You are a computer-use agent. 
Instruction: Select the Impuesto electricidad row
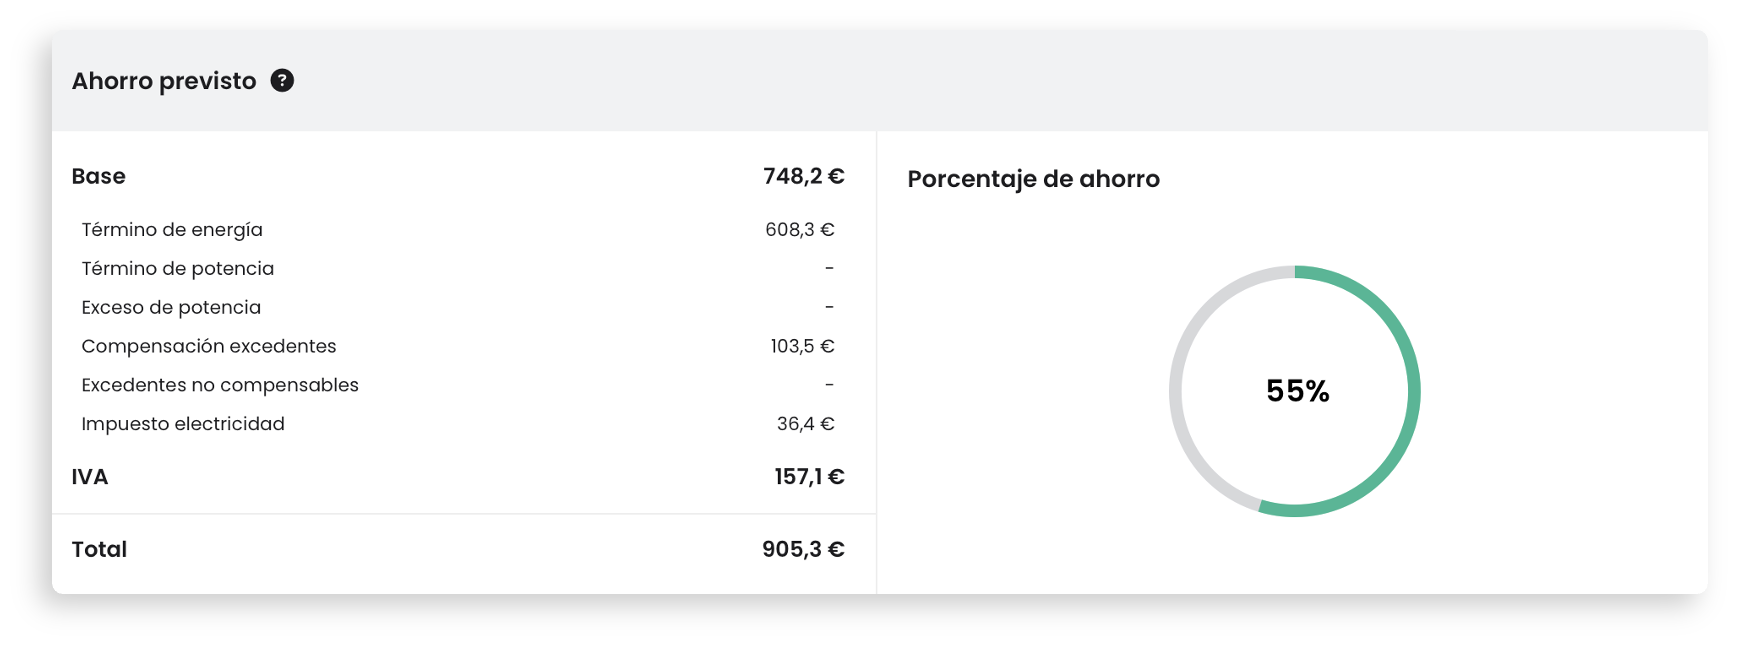(x=458, y=424)
